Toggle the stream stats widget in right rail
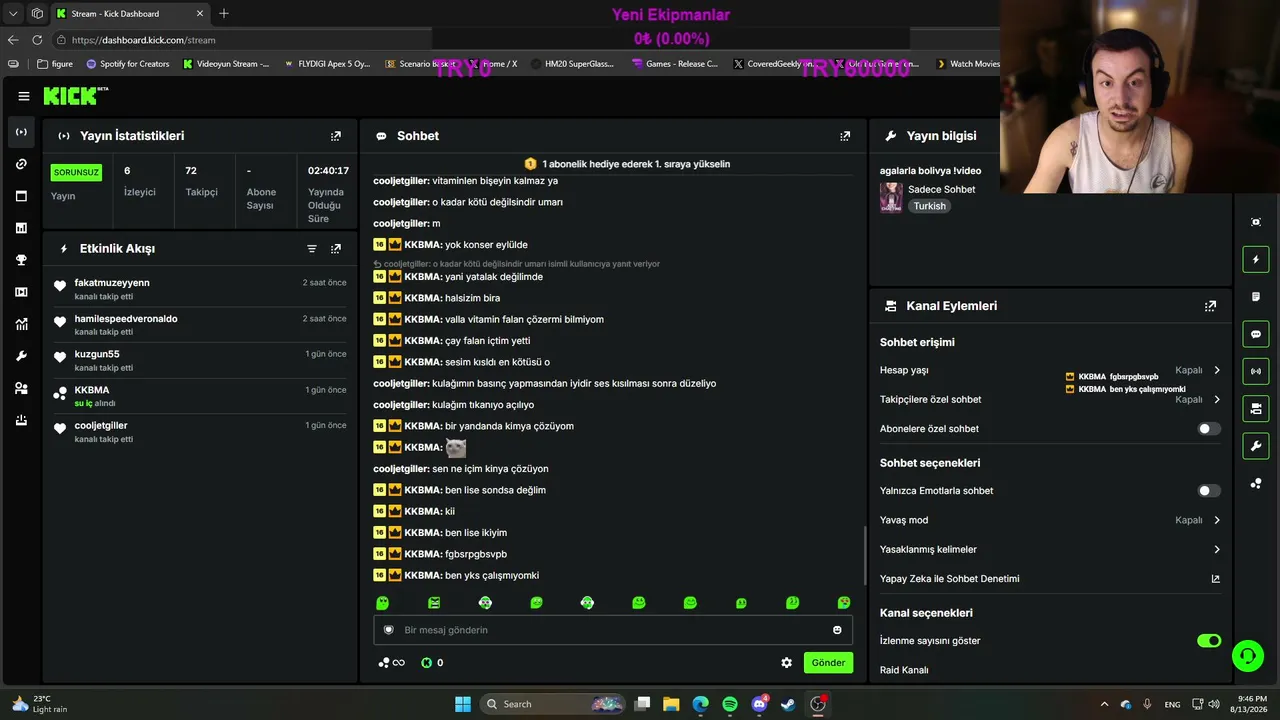The height and width of the screenshot is (720, 1280). click(1256, 371)
